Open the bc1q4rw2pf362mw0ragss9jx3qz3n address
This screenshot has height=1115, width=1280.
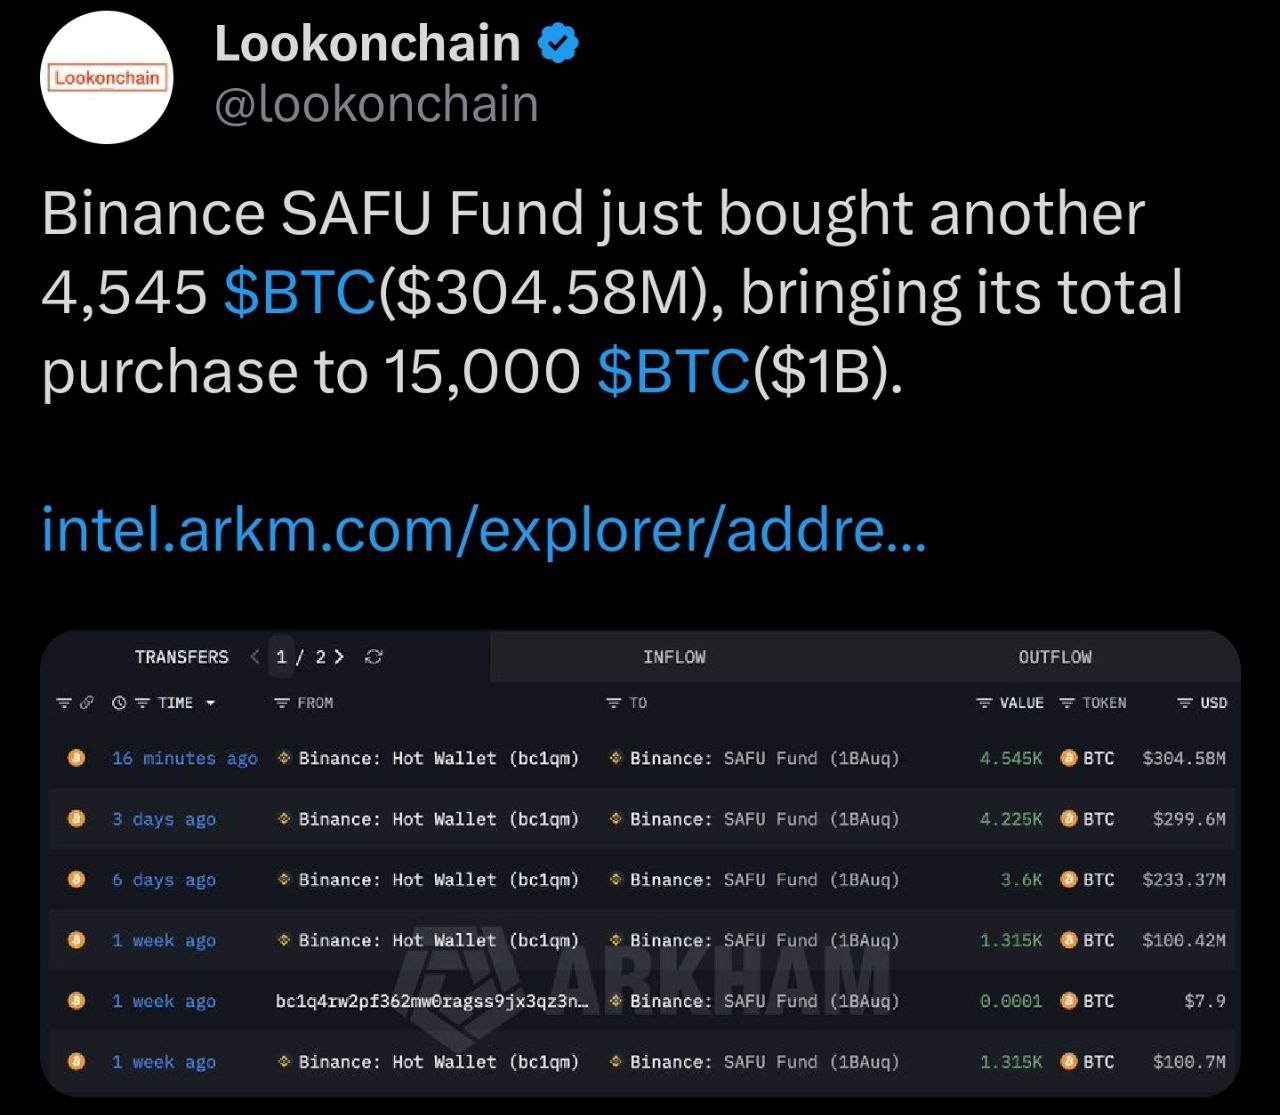[432, 1001]
